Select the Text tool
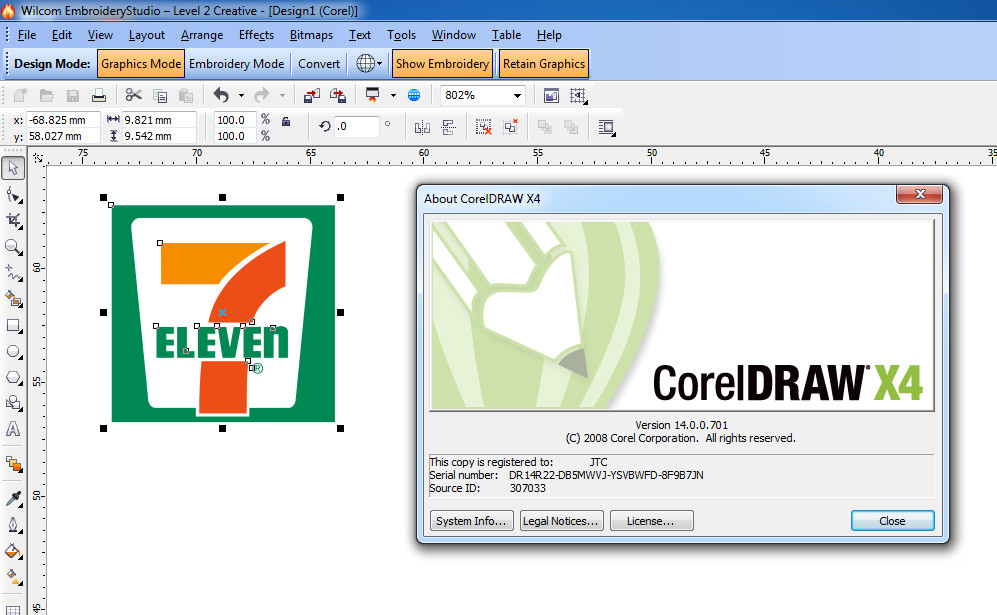The image size is (997, 615). tap(13, 429)
